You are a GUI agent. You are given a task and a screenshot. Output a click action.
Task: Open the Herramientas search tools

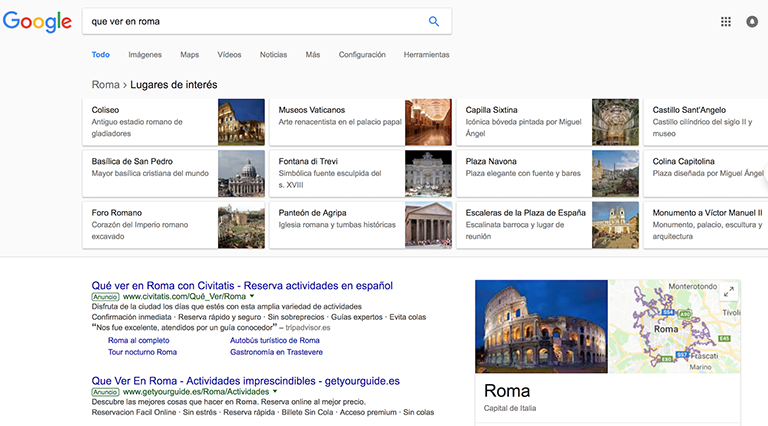coord(426,55)
